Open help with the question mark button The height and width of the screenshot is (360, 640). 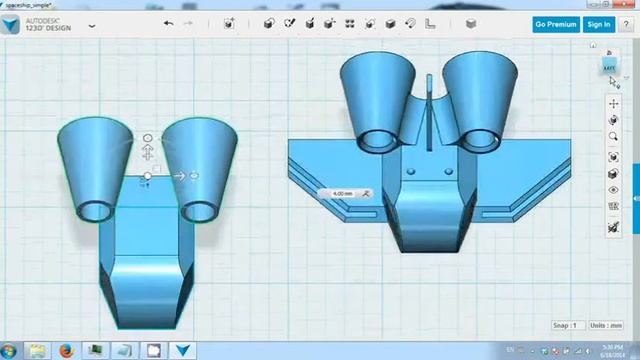click(x=626, y=24)
